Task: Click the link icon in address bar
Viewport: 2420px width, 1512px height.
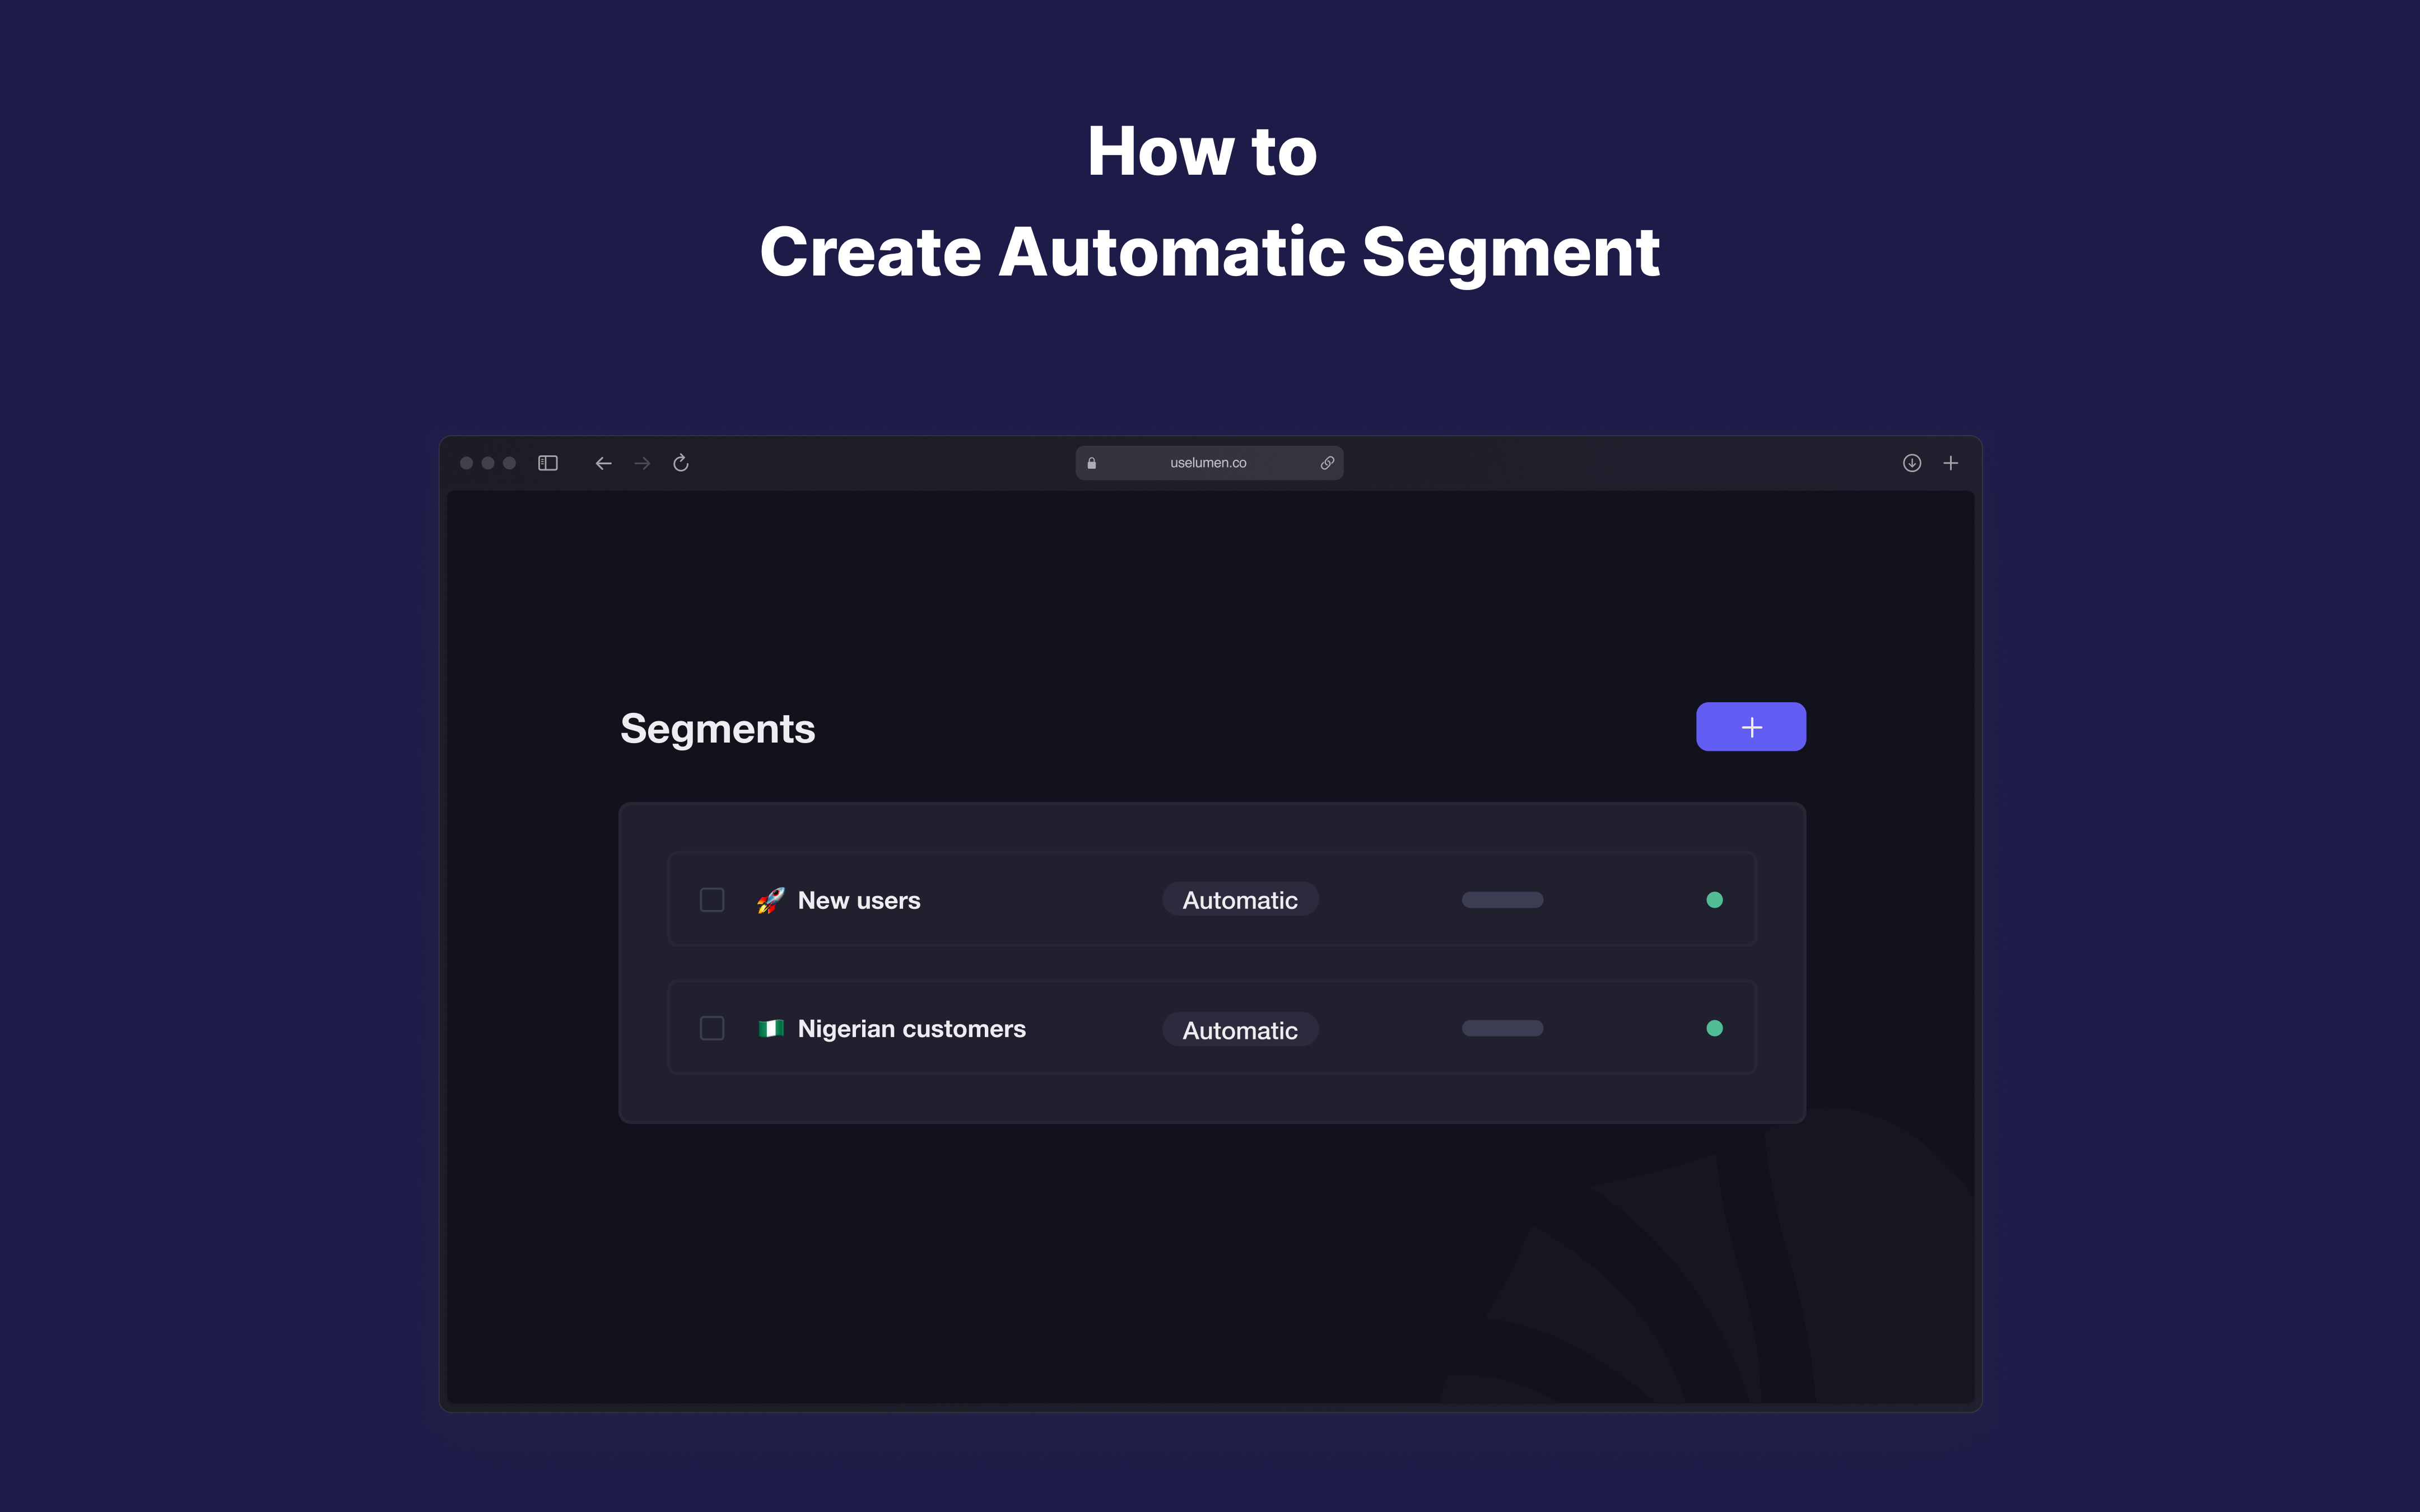Action: tap(1327, 463)
